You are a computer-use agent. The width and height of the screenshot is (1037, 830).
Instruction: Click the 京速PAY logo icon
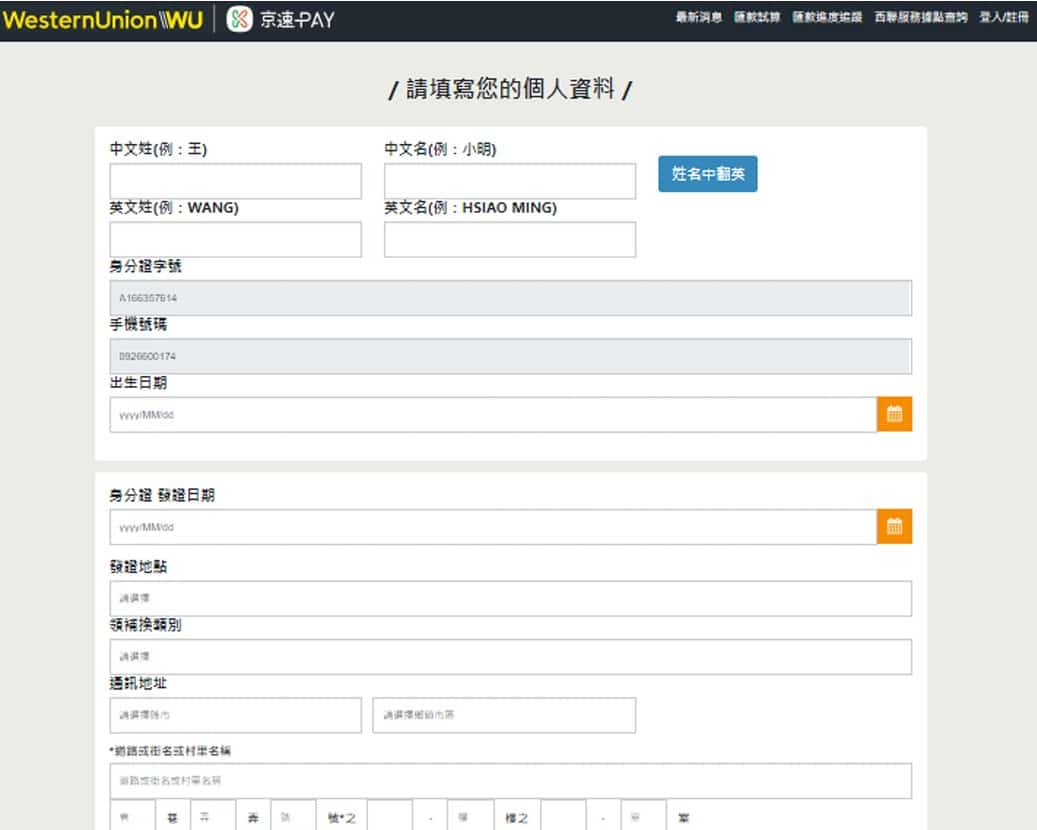240,20
